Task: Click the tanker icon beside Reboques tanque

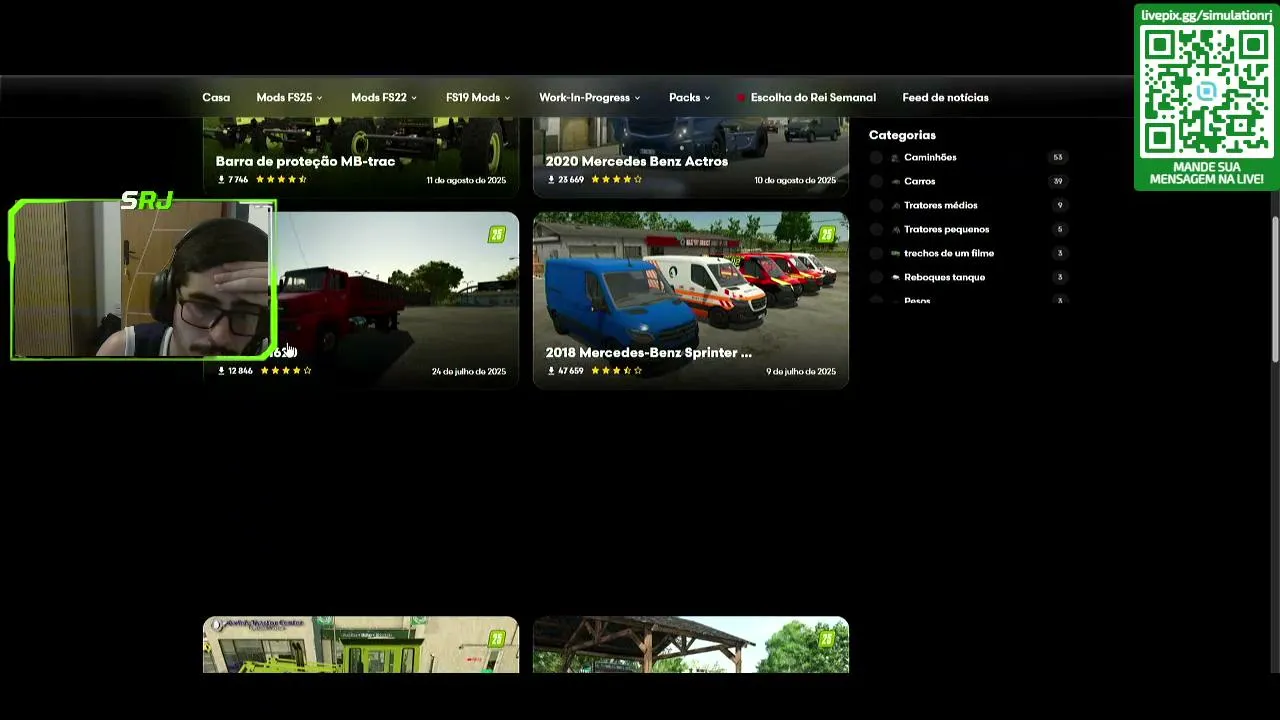Action: [895, 277]
